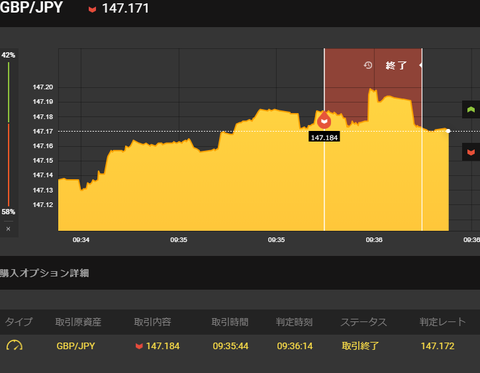This screenshot has width=480, height=373.
Task: Click judgment time 09:36:14
Action: (295, 346)
